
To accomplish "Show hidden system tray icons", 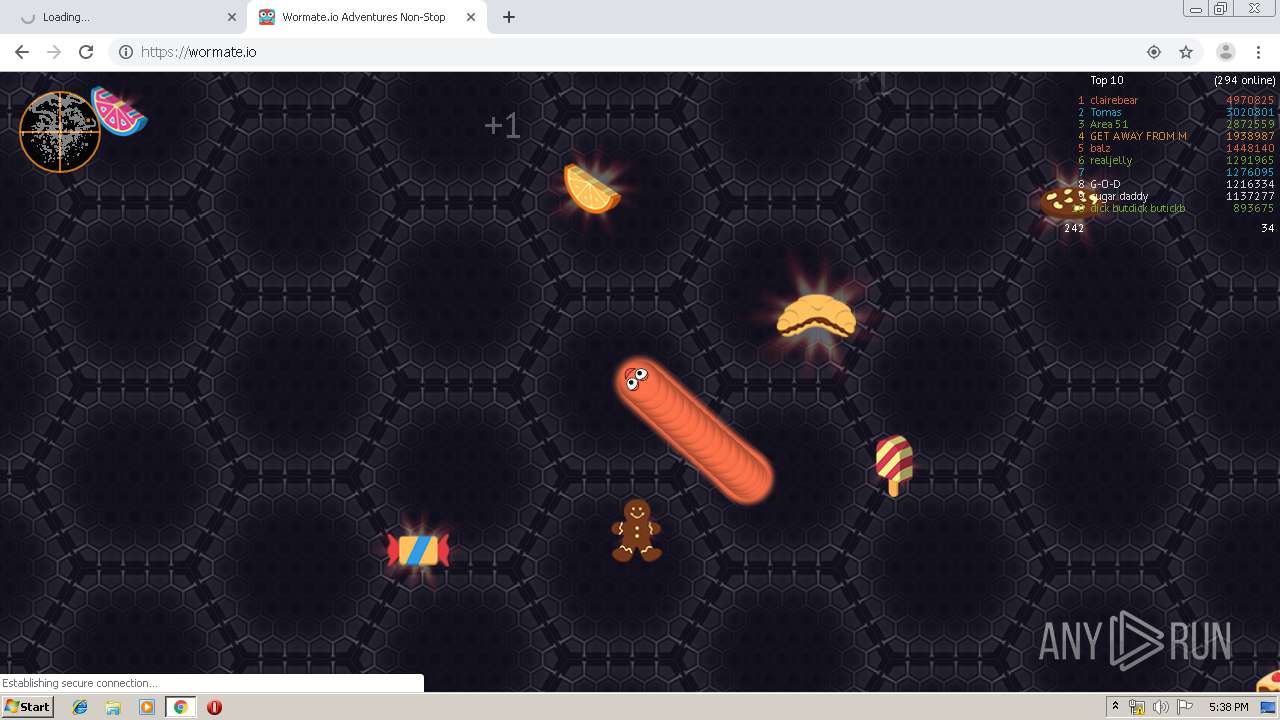I will click(1115, 707).
